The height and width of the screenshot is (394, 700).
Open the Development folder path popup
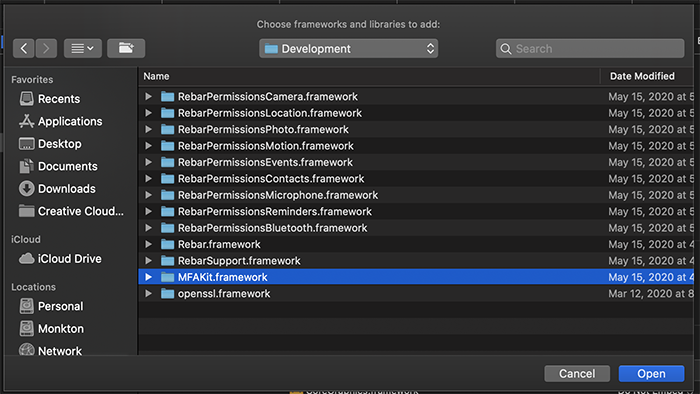(349, 48)
